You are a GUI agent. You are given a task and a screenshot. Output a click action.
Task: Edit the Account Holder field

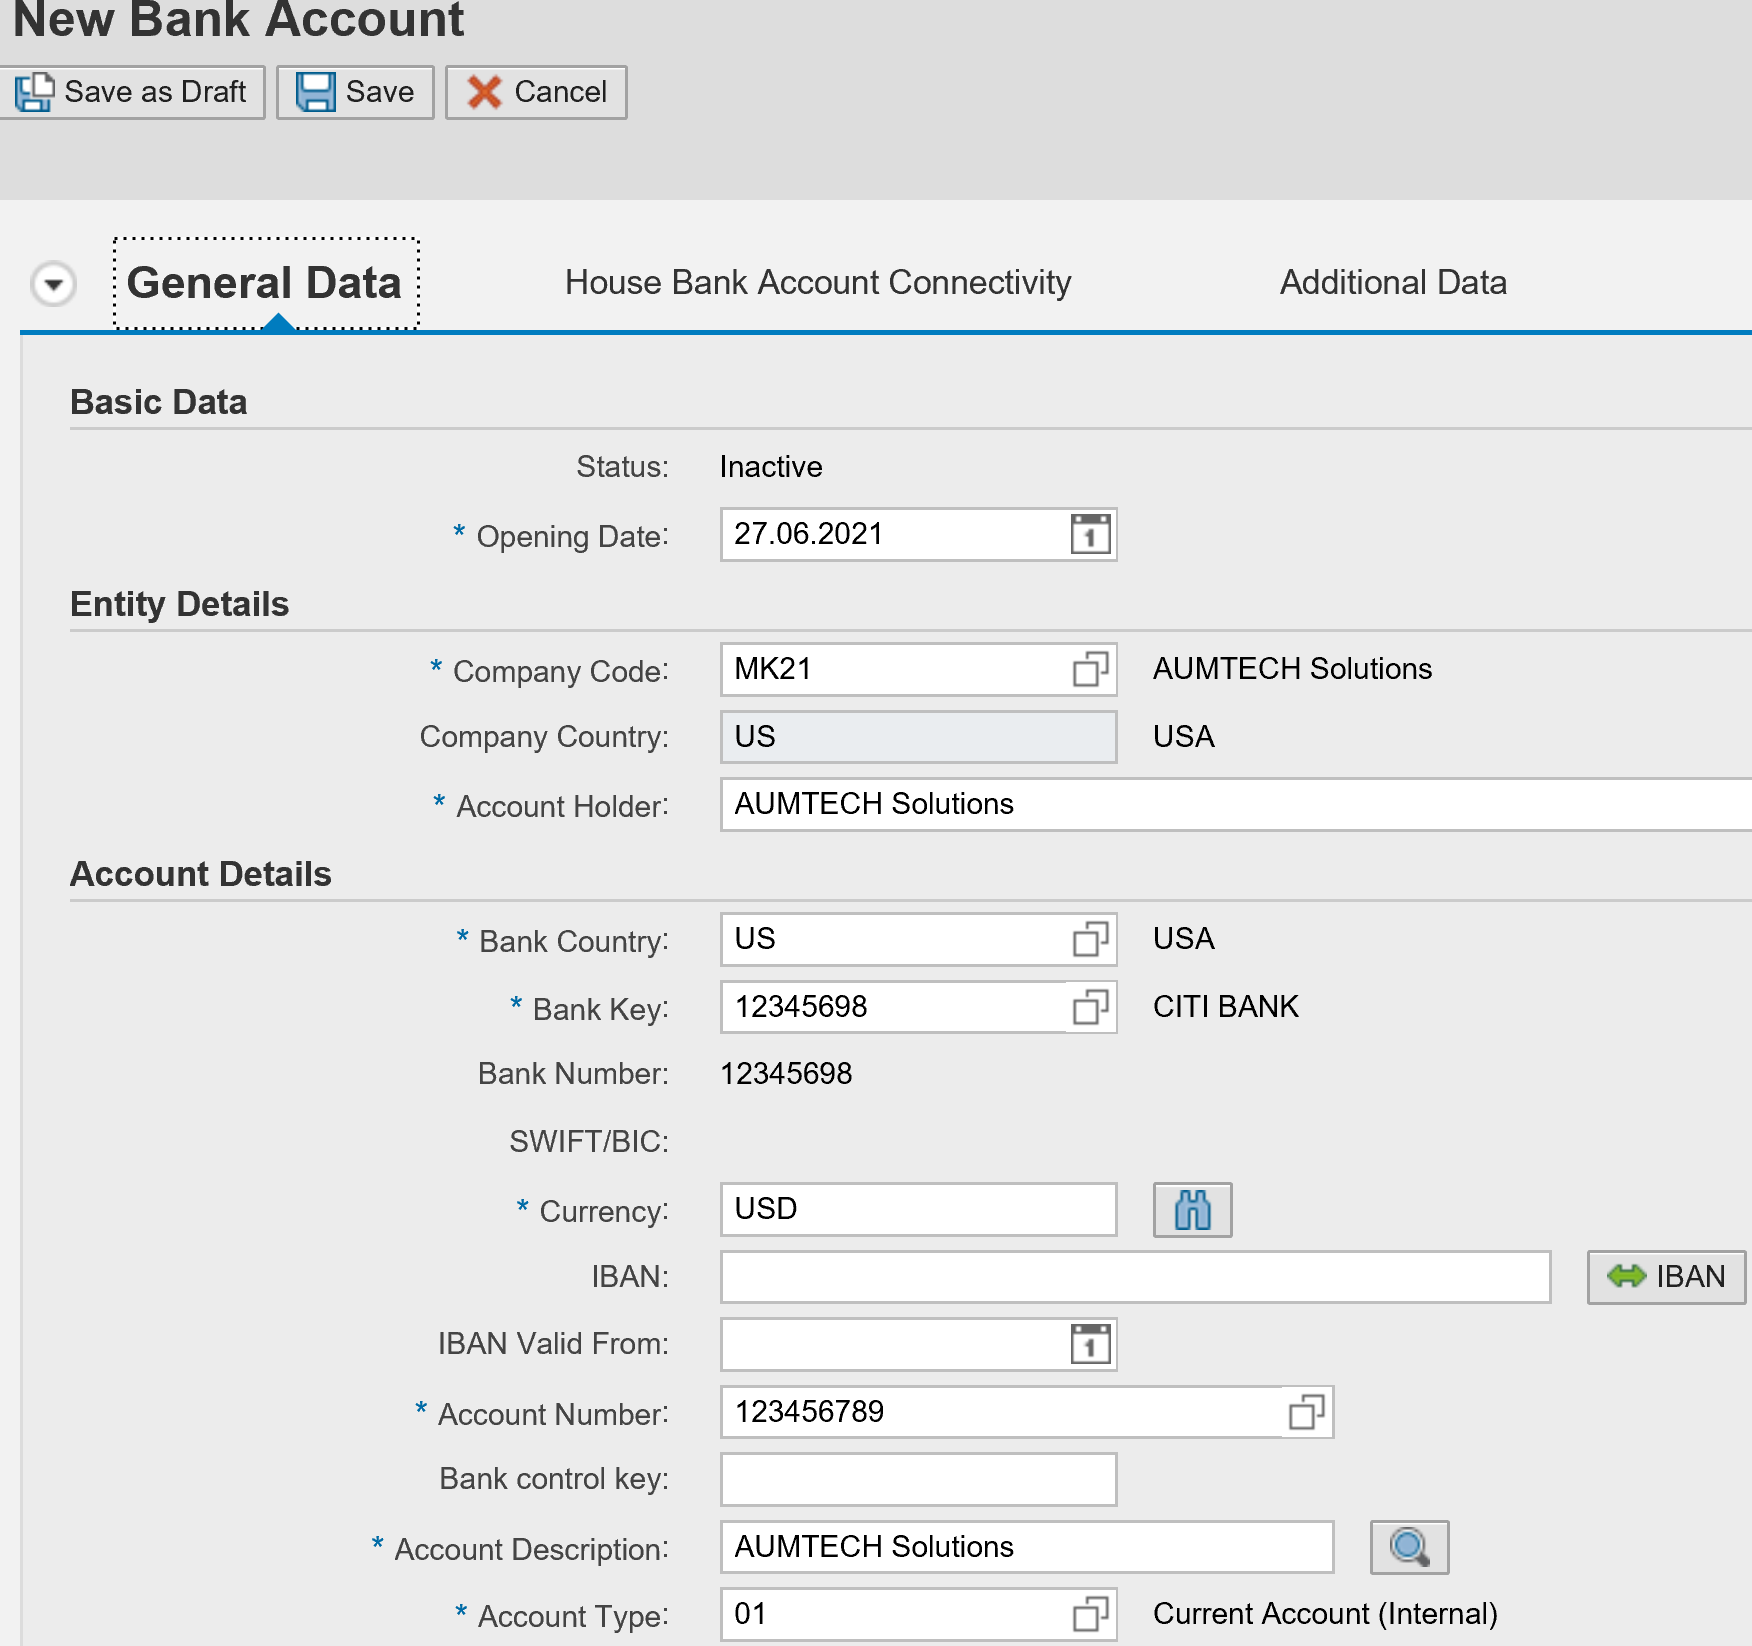click(1236, 804)
